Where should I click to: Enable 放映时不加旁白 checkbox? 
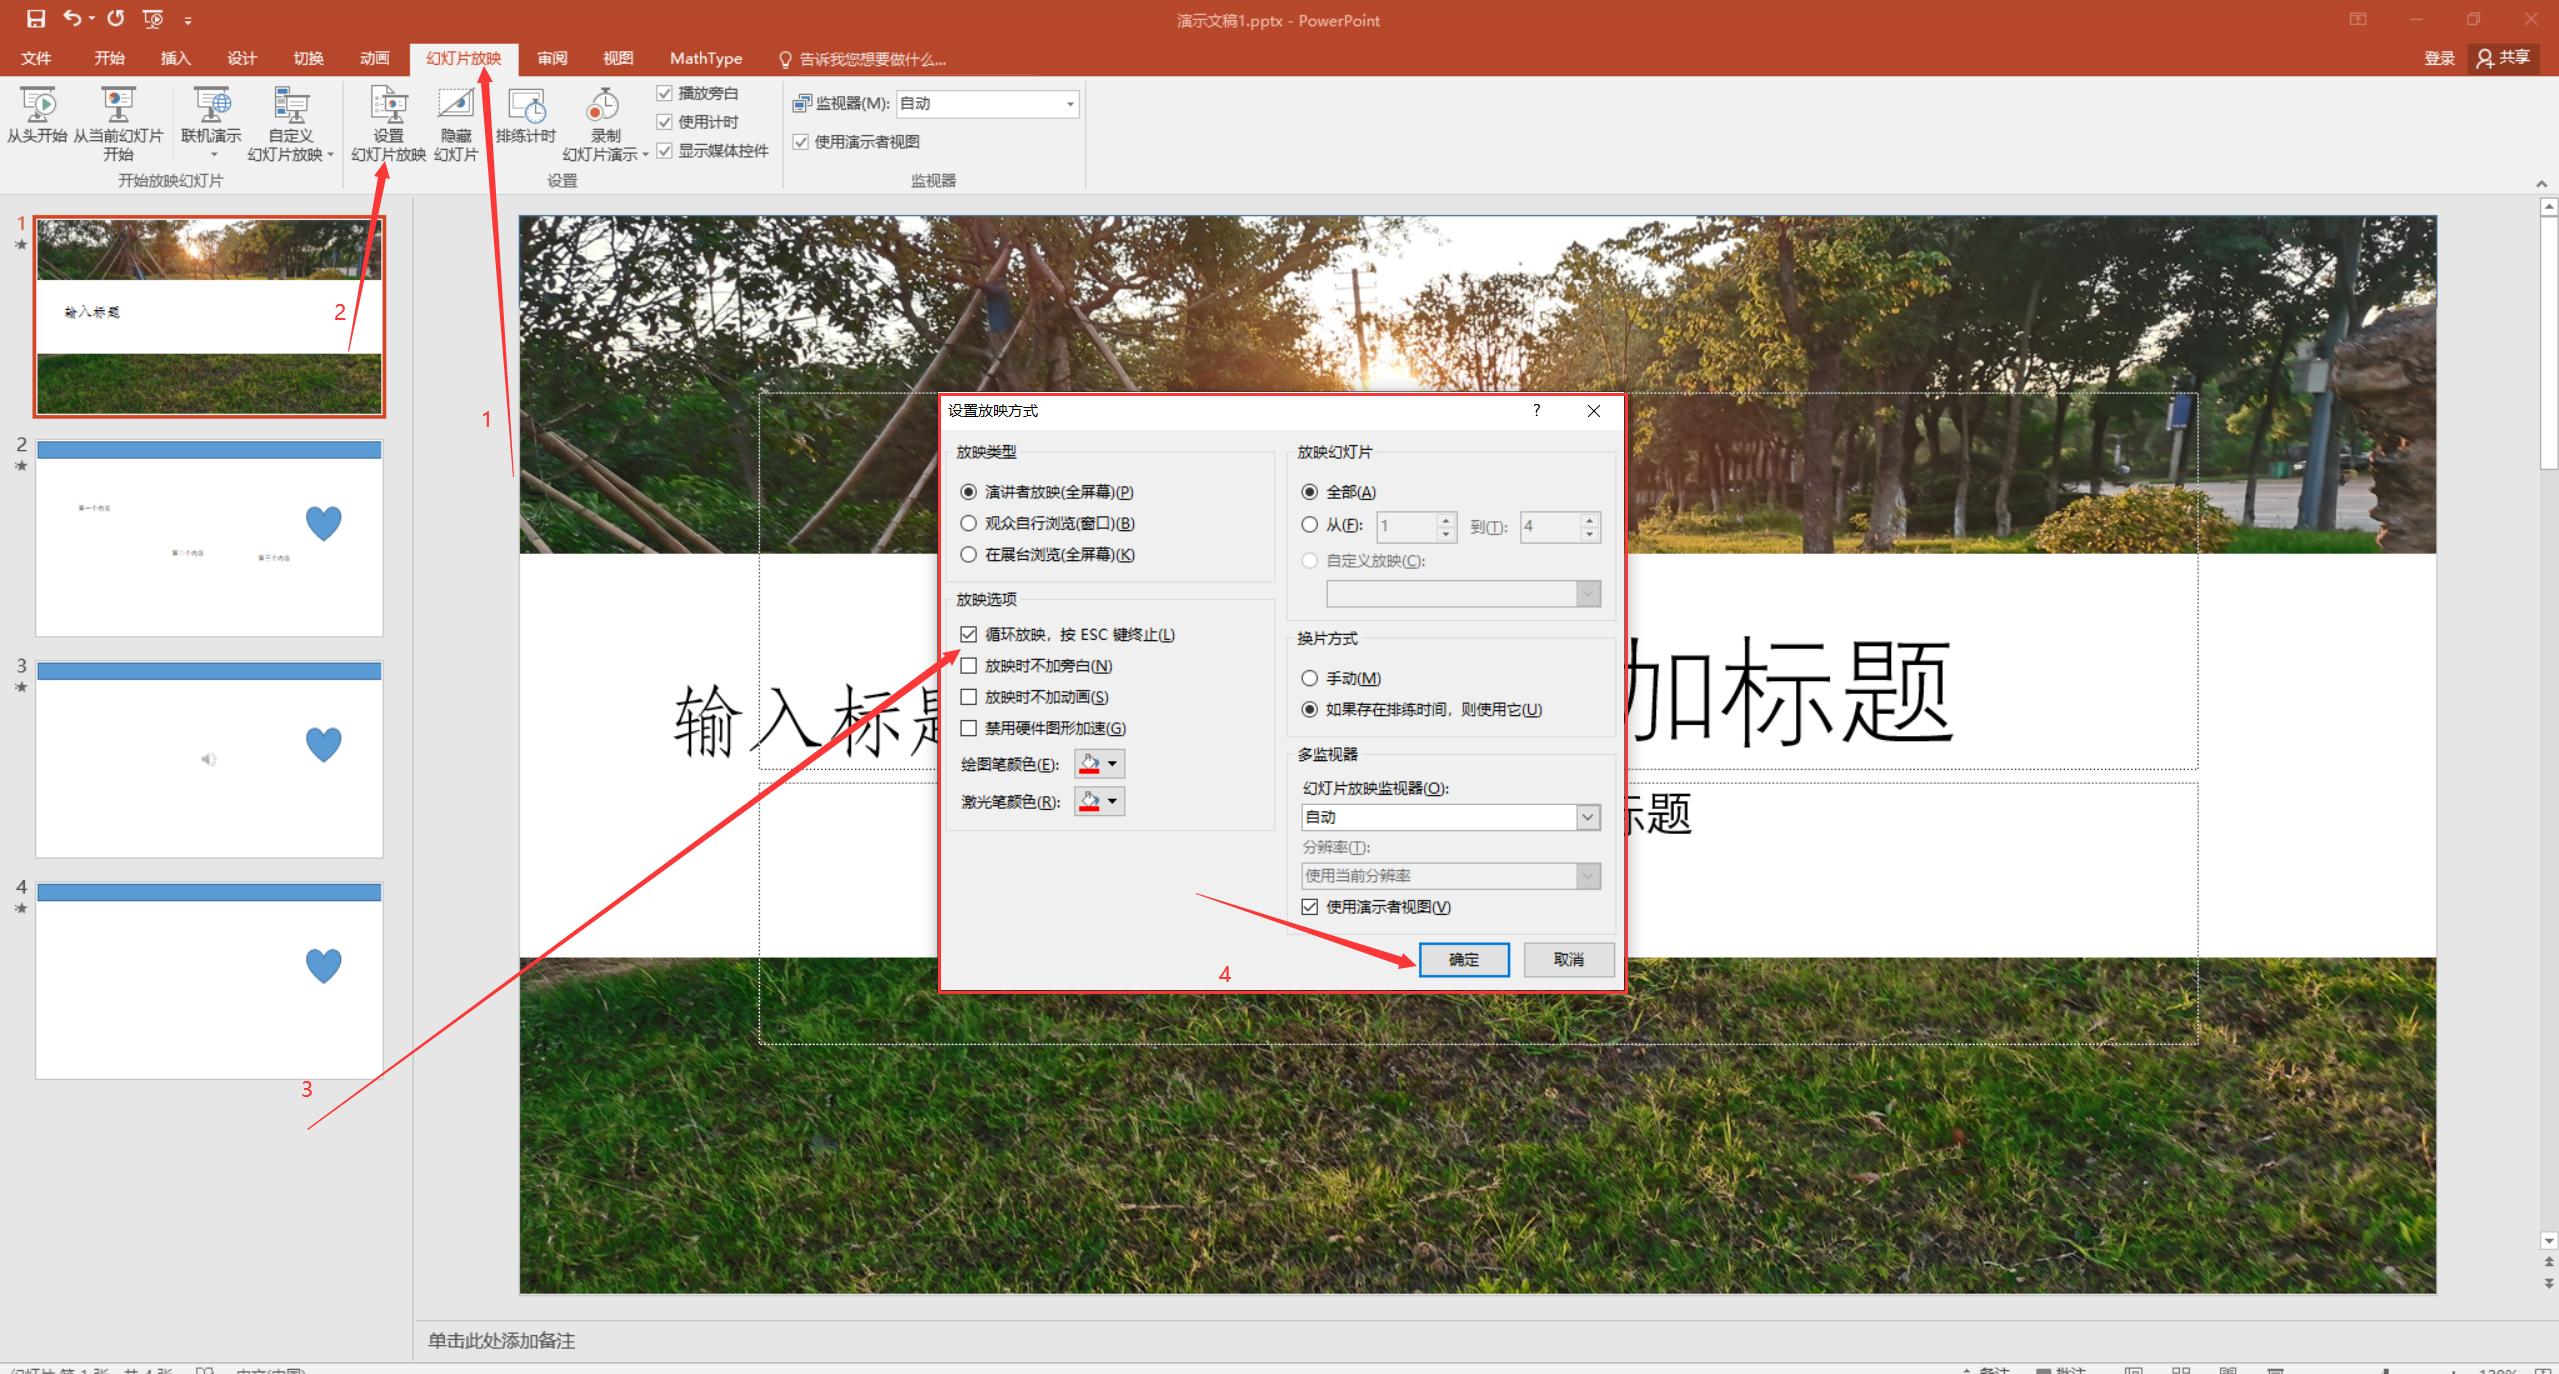click(x=968, y=666)
